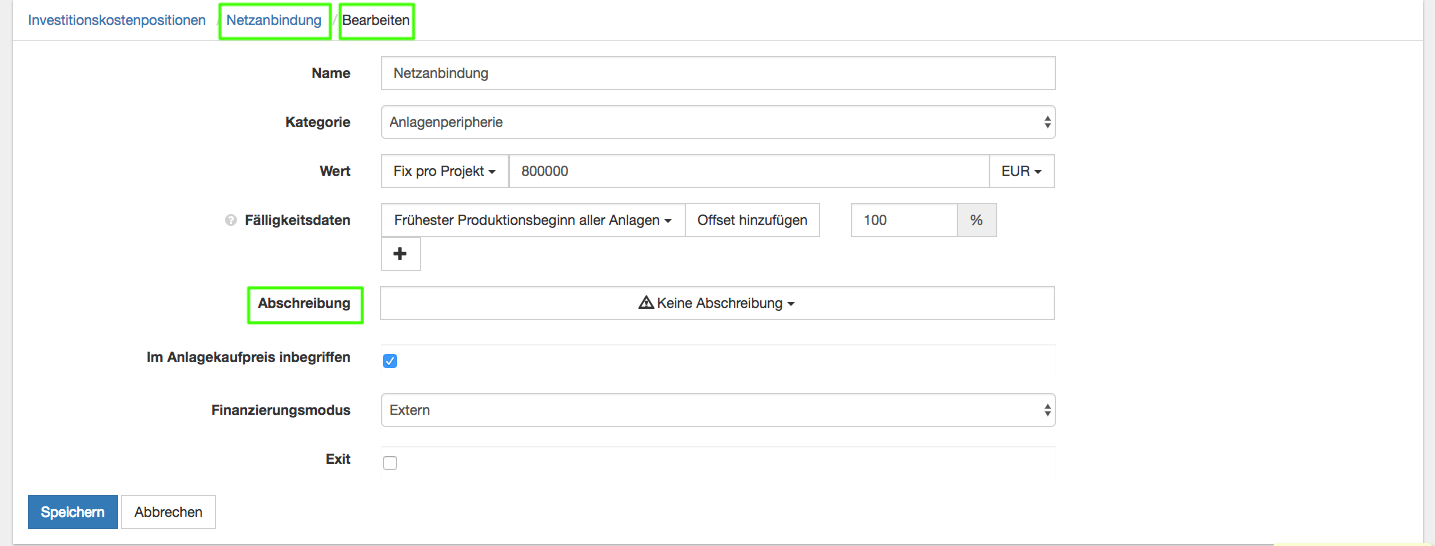Click the % addon next to the percentage field
Screen dimensions: 1435x546
coord(976,220)
